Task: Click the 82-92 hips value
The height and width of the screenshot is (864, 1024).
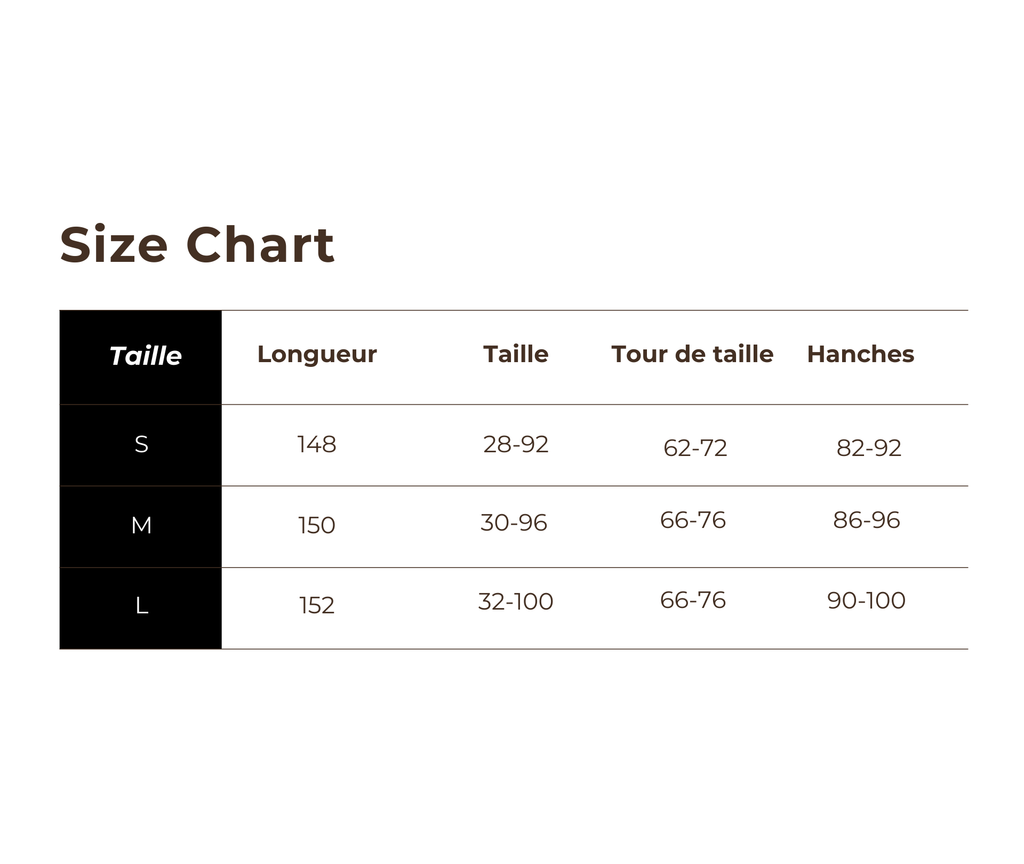Action: [869, 448]
